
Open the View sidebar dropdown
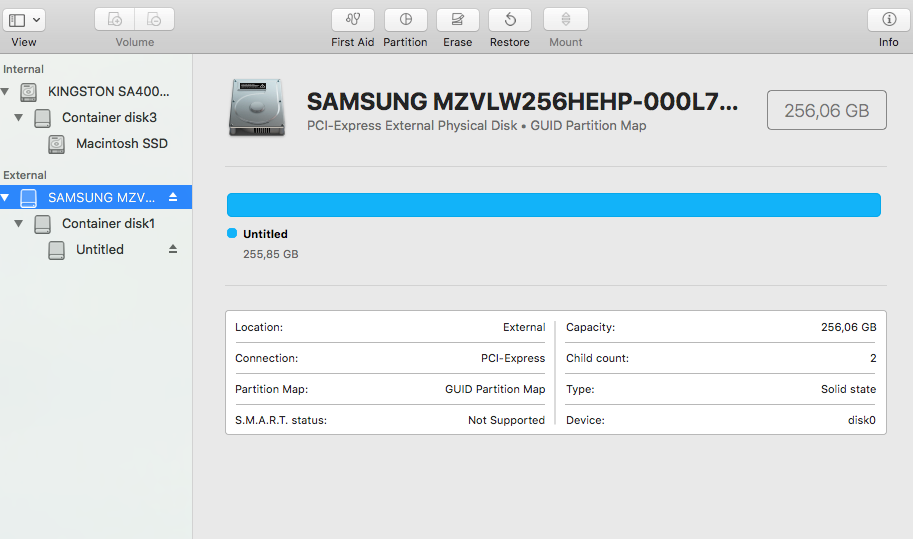[24, 20]
